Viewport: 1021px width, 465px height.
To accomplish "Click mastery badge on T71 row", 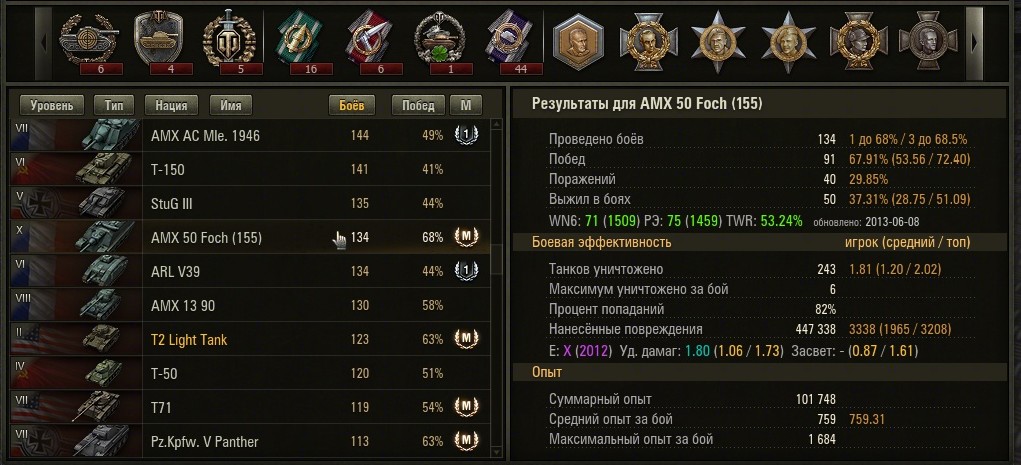I will (x=465, y=407).
